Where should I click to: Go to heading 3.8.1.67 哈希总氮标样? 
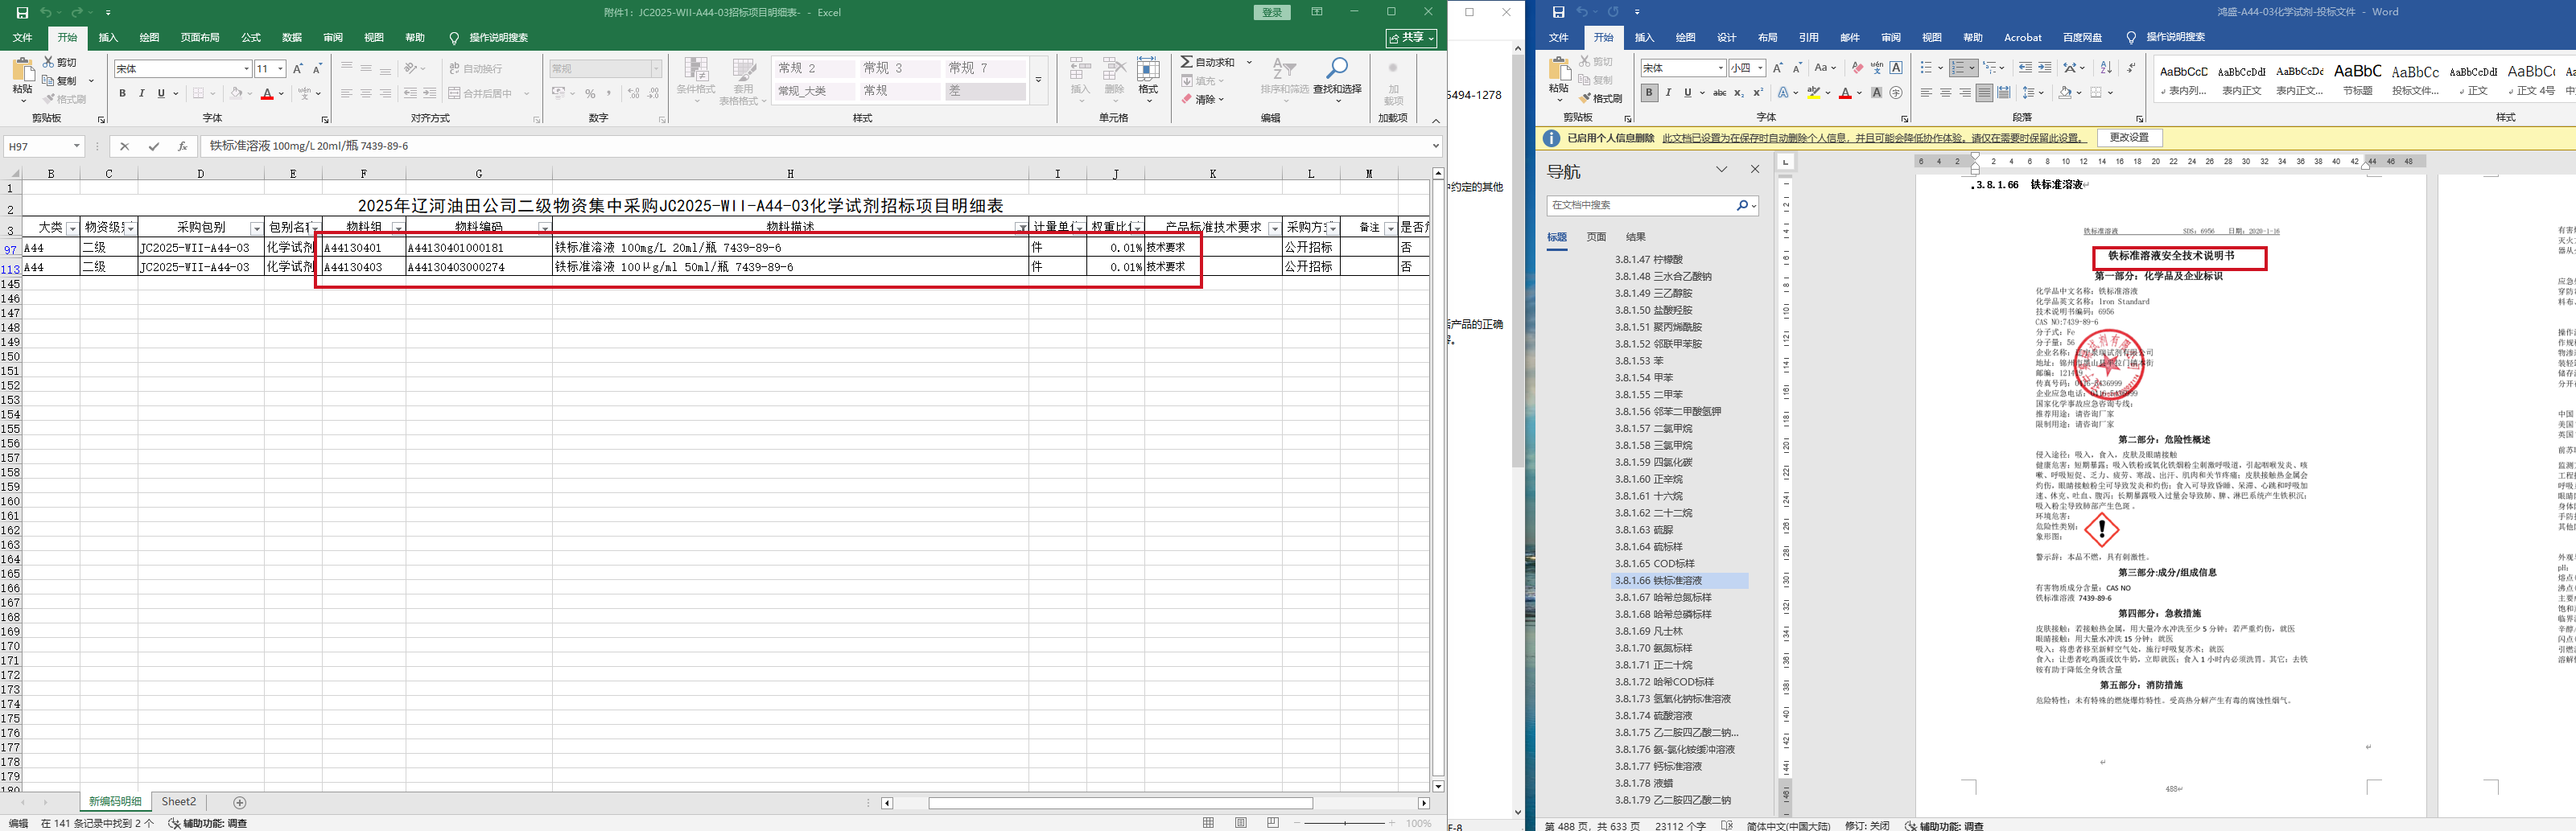tap(1663, 598)
